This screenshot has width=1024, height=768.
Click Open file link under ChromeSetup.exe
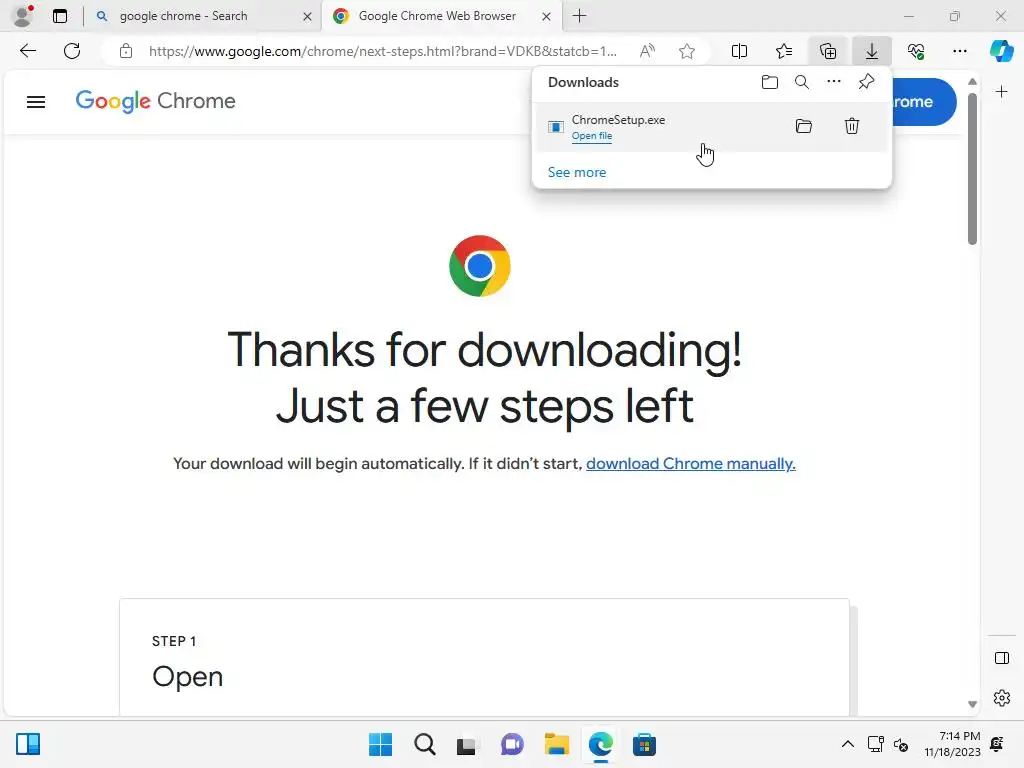pos(592,136)
